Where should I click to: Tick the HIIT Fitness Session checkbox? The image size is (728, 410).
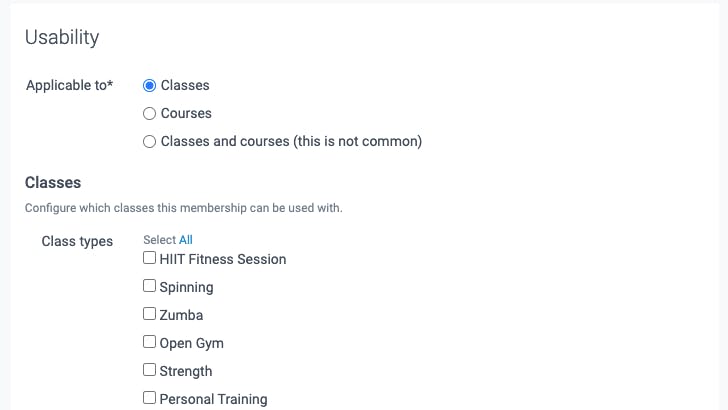point(150,258)
